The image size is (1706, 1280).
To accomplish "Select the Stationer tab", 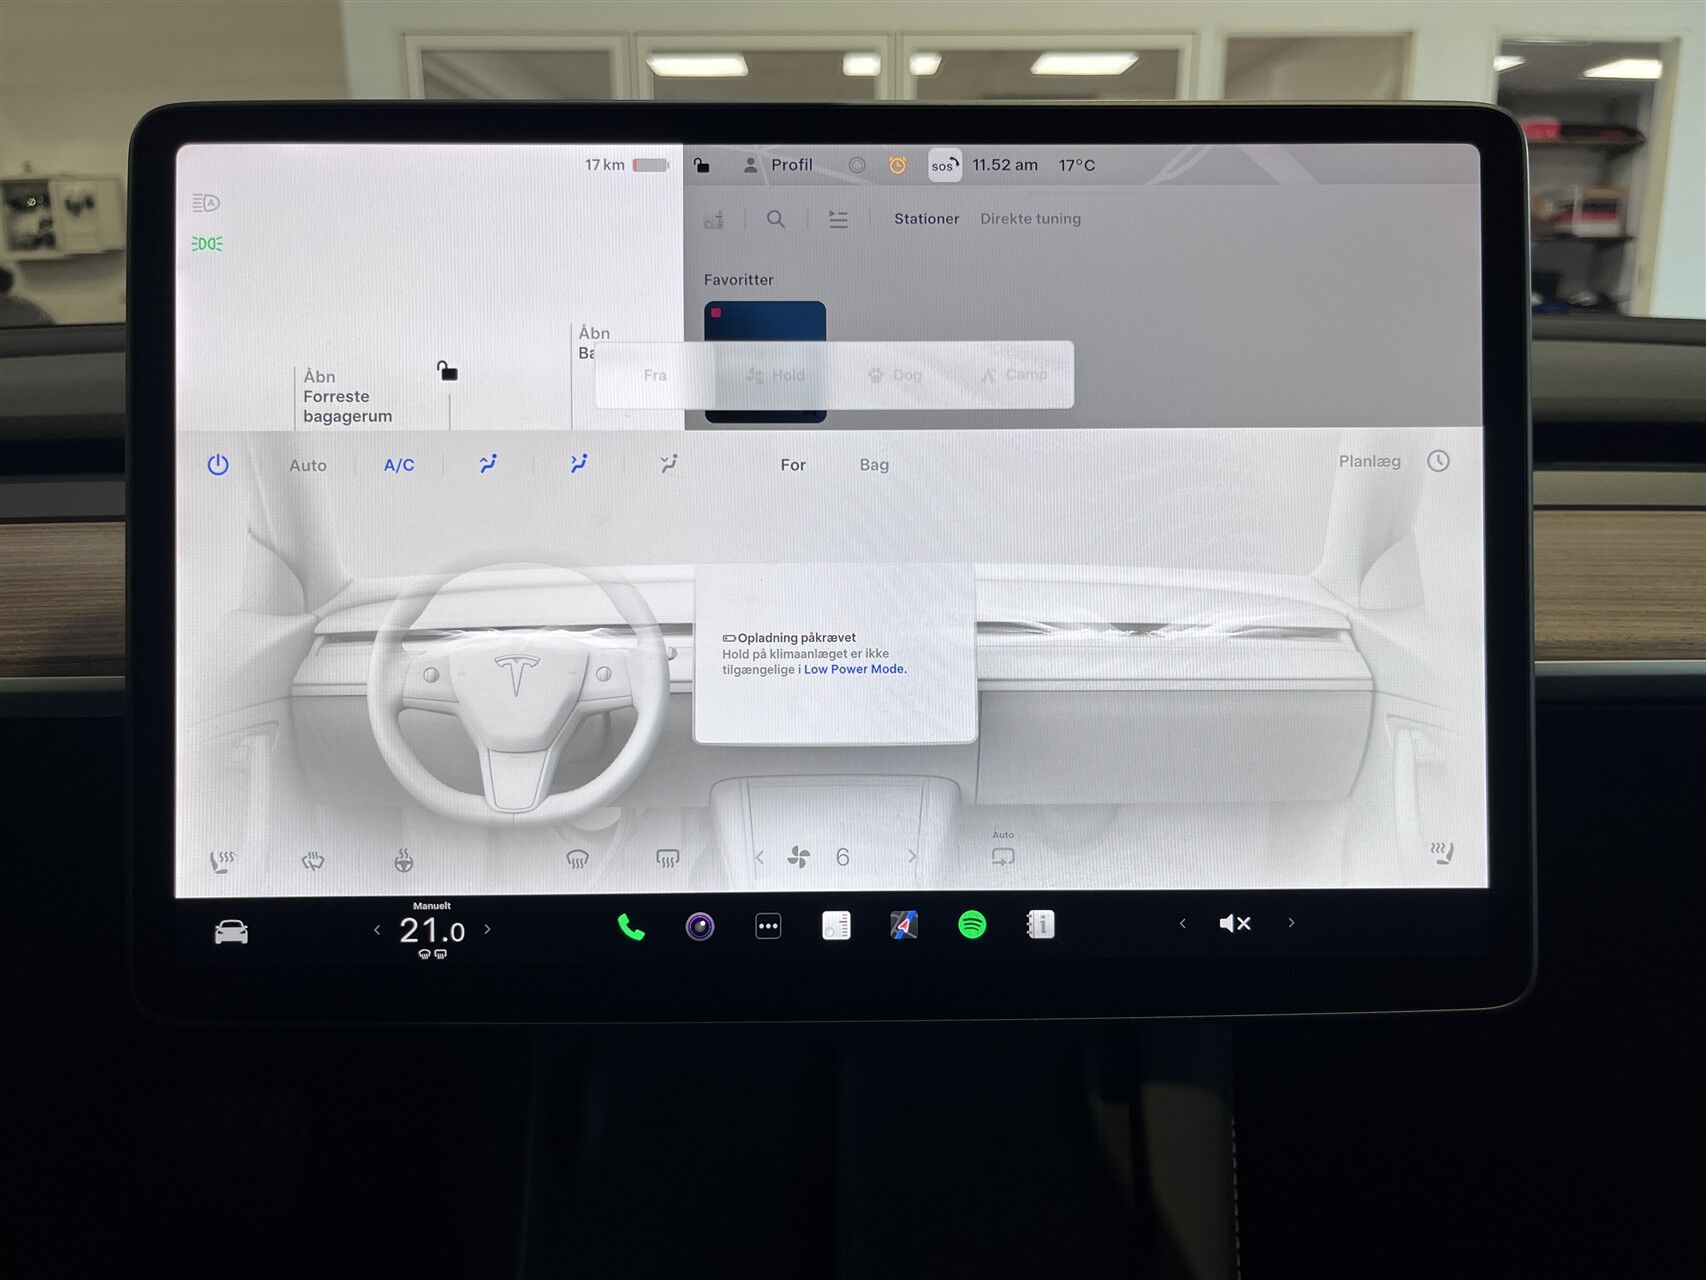I will [x=926, y=218].
